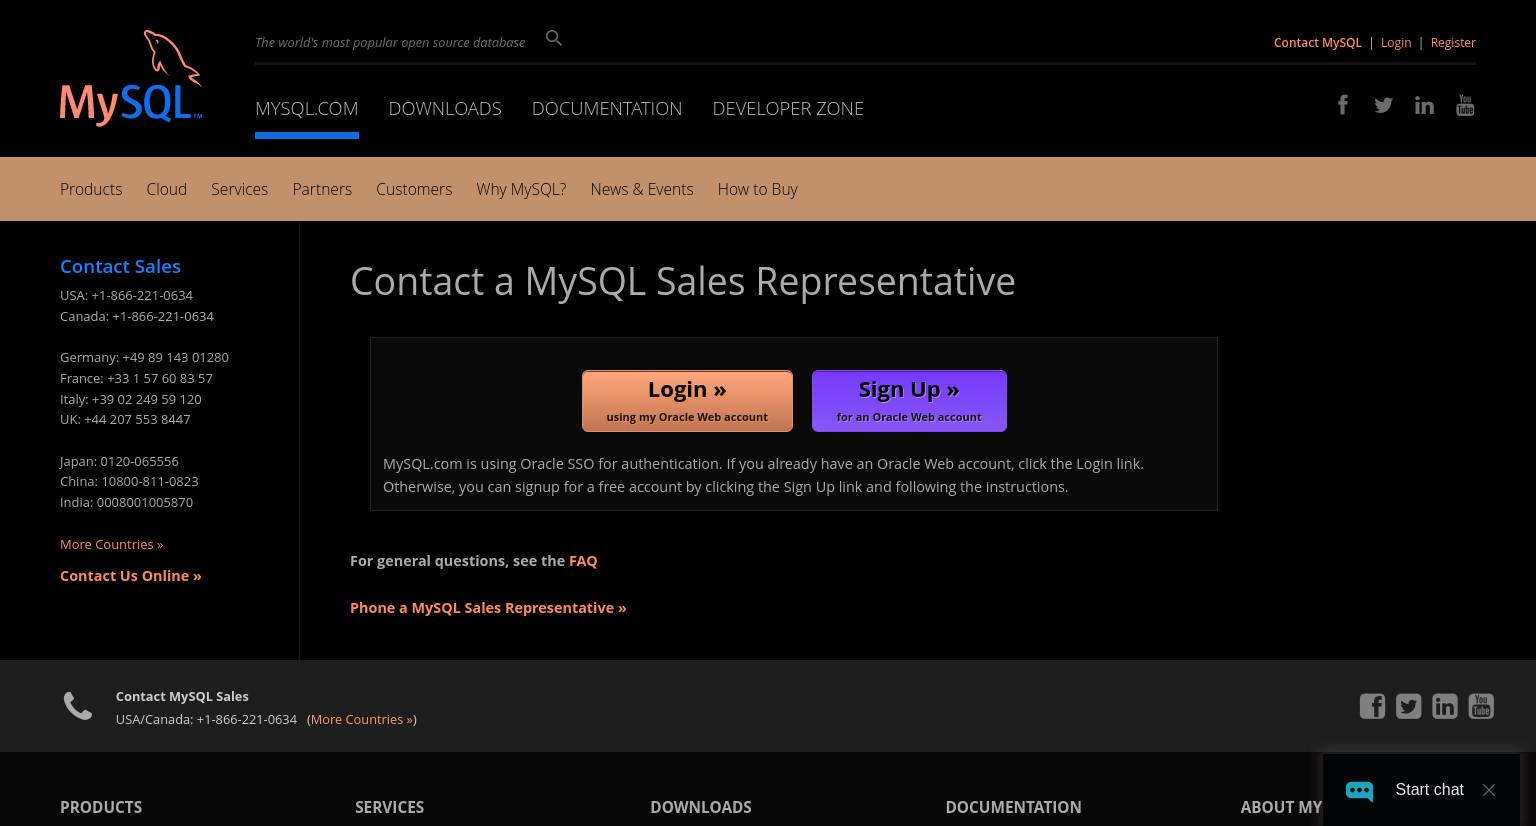Go to the DOWNLOADS tab
The height and width of the screenshot is (826, 1536).
pos(445,108)
